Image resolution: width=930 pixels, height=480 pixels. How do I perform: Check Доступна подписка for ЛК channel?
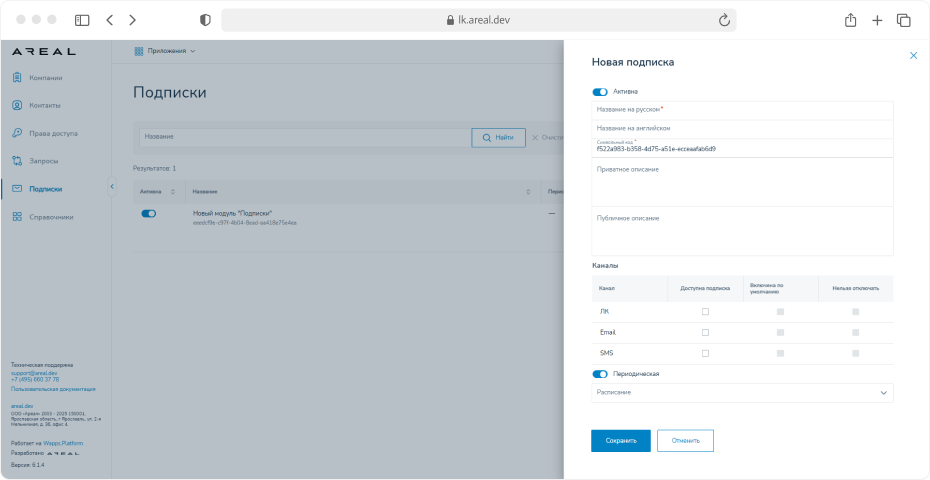click(705, 312)
